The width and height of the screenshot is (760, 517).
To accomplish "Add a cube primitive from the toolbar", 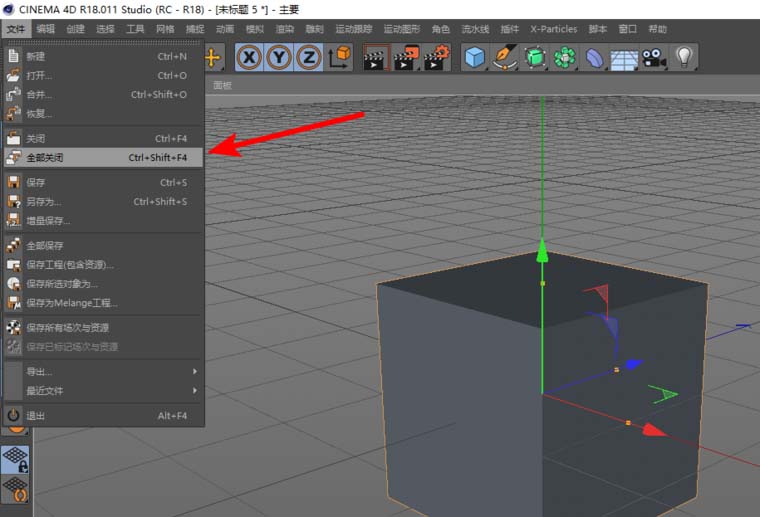I will [x=474, y=57].
